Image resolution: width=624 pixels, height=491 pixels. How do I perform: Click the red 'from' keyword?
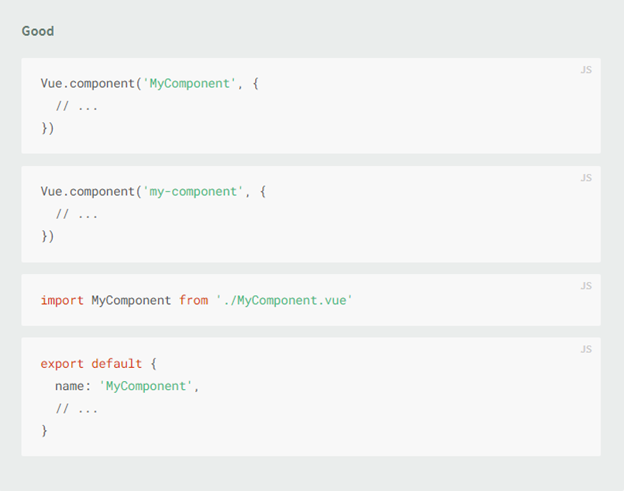193,300
